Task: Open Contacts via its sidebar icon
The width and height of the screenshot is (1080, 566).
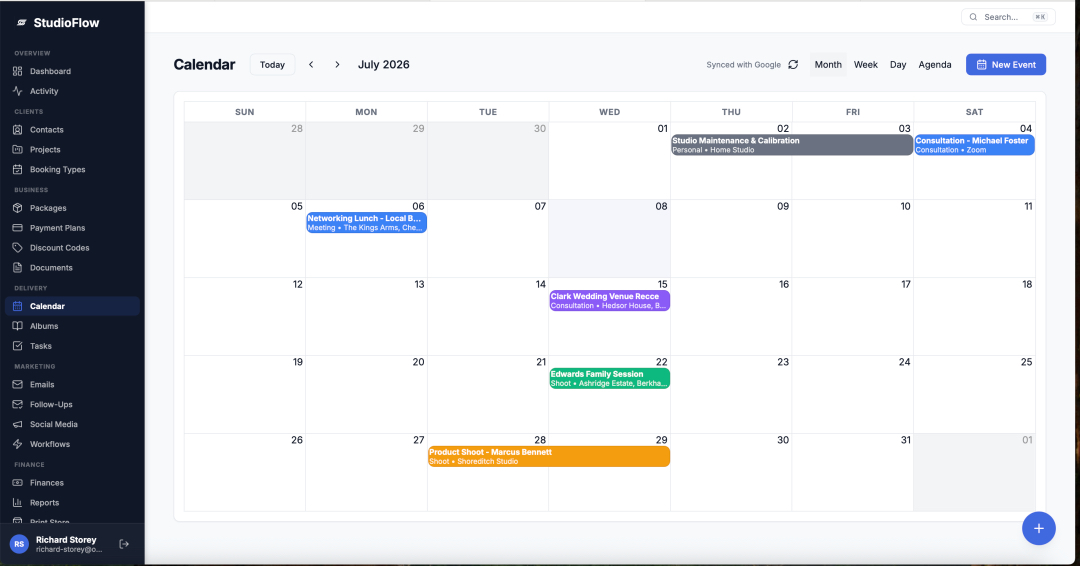Action: click(18, 129)
